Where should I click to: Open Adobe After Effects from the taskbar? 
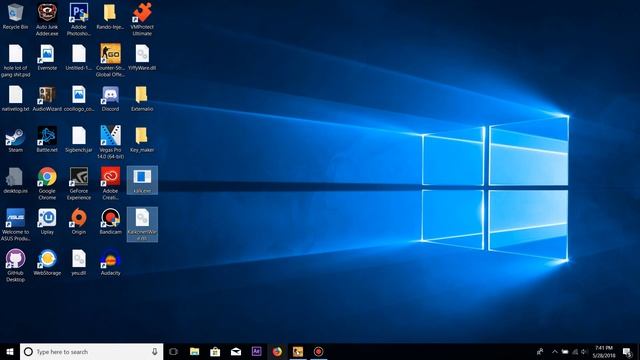(256, 351)
